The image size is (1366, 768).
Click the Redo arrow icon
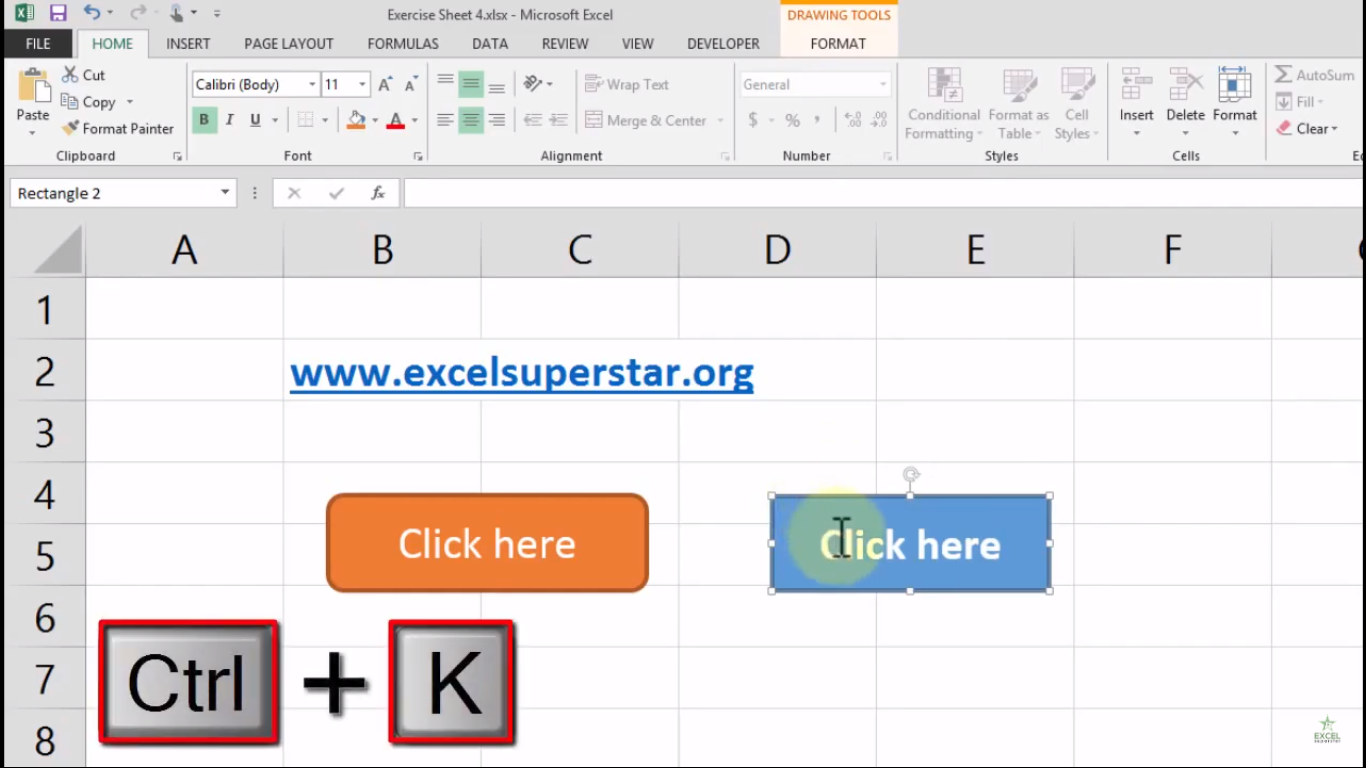[137, 14]
